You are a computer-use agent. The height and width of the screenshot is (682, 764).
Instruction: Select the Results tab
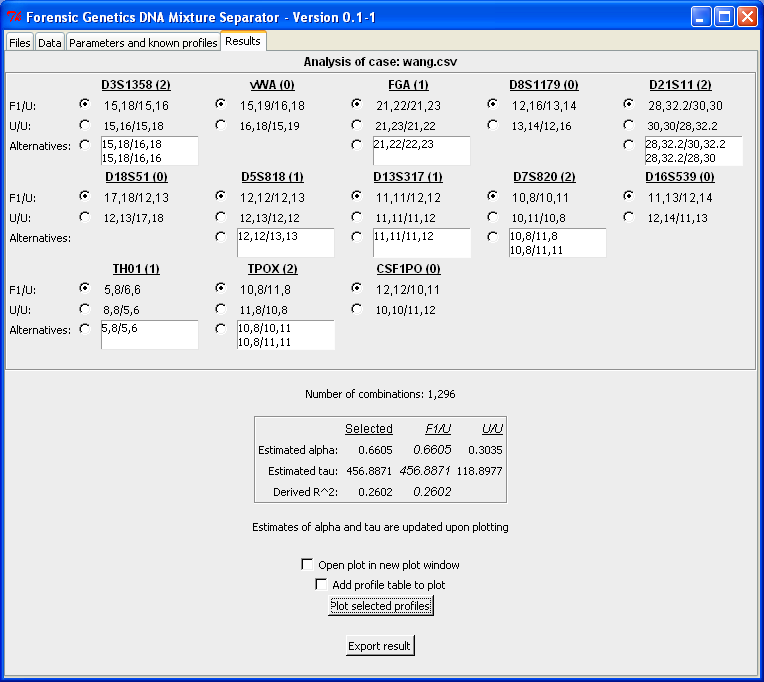(x=243, y=41)
